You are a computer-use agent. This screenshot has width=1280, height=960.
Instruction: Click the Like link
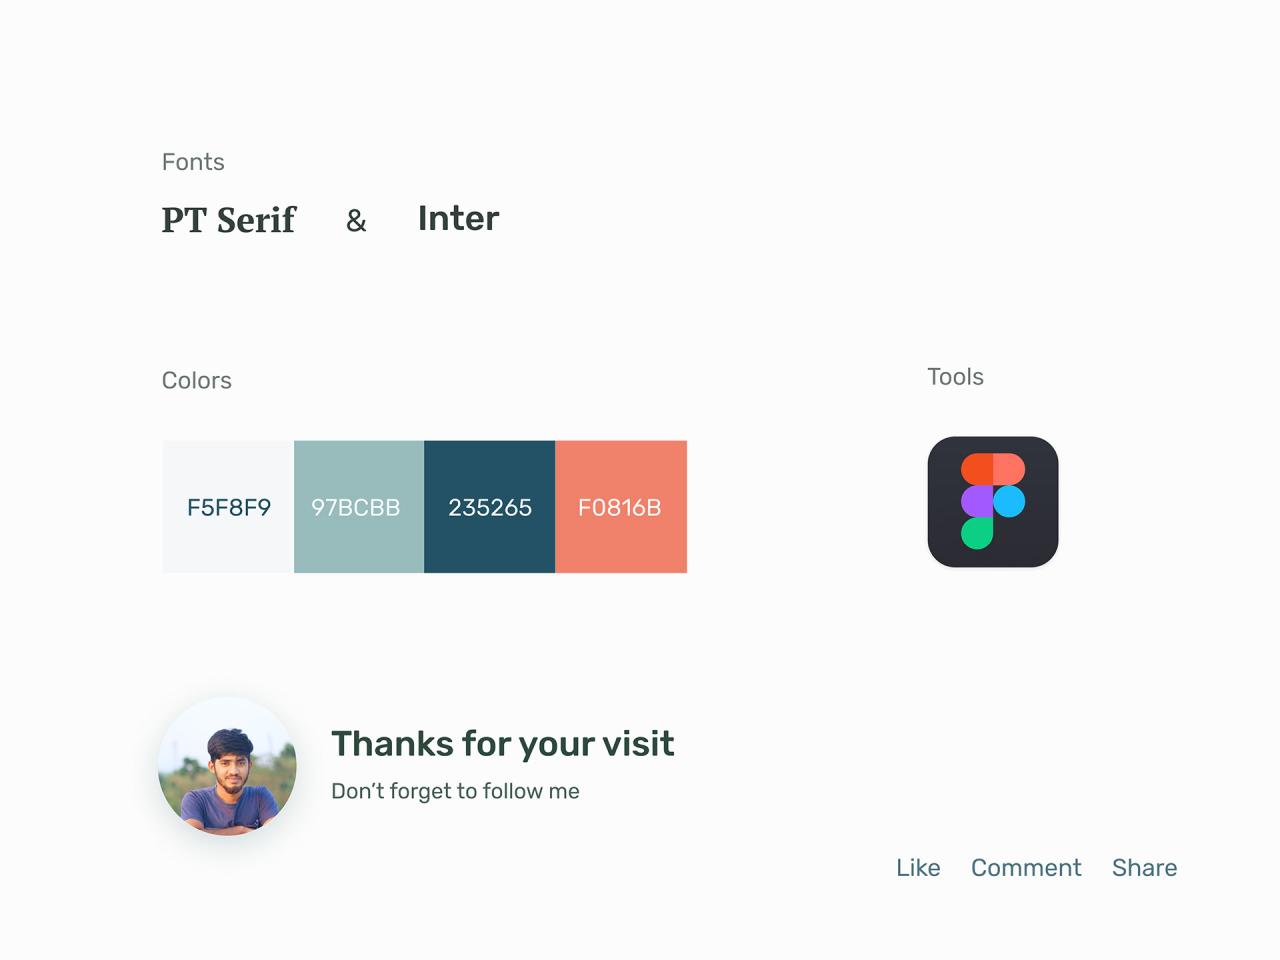coord(918,868)
